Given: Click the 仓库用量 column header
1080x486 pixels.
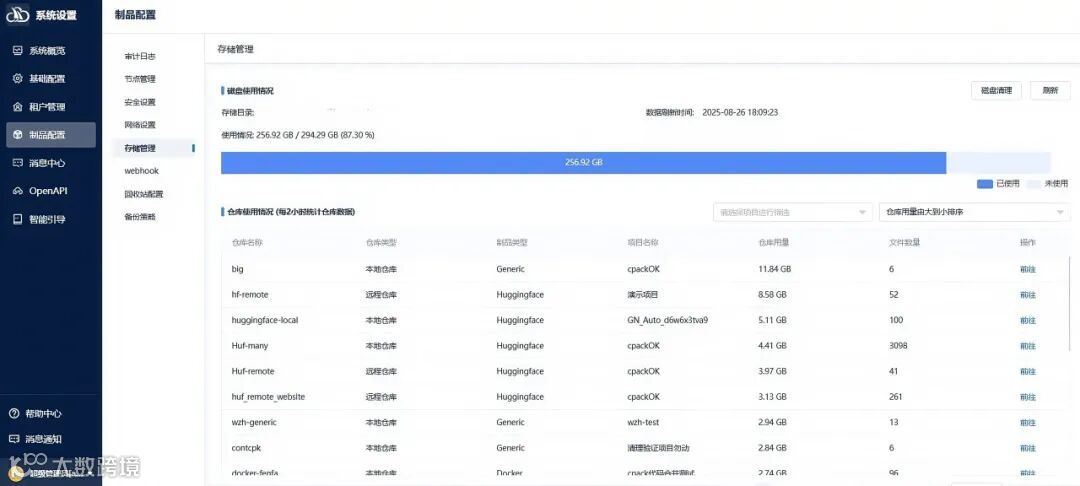Looking at the screenshot, I should 773,243.
